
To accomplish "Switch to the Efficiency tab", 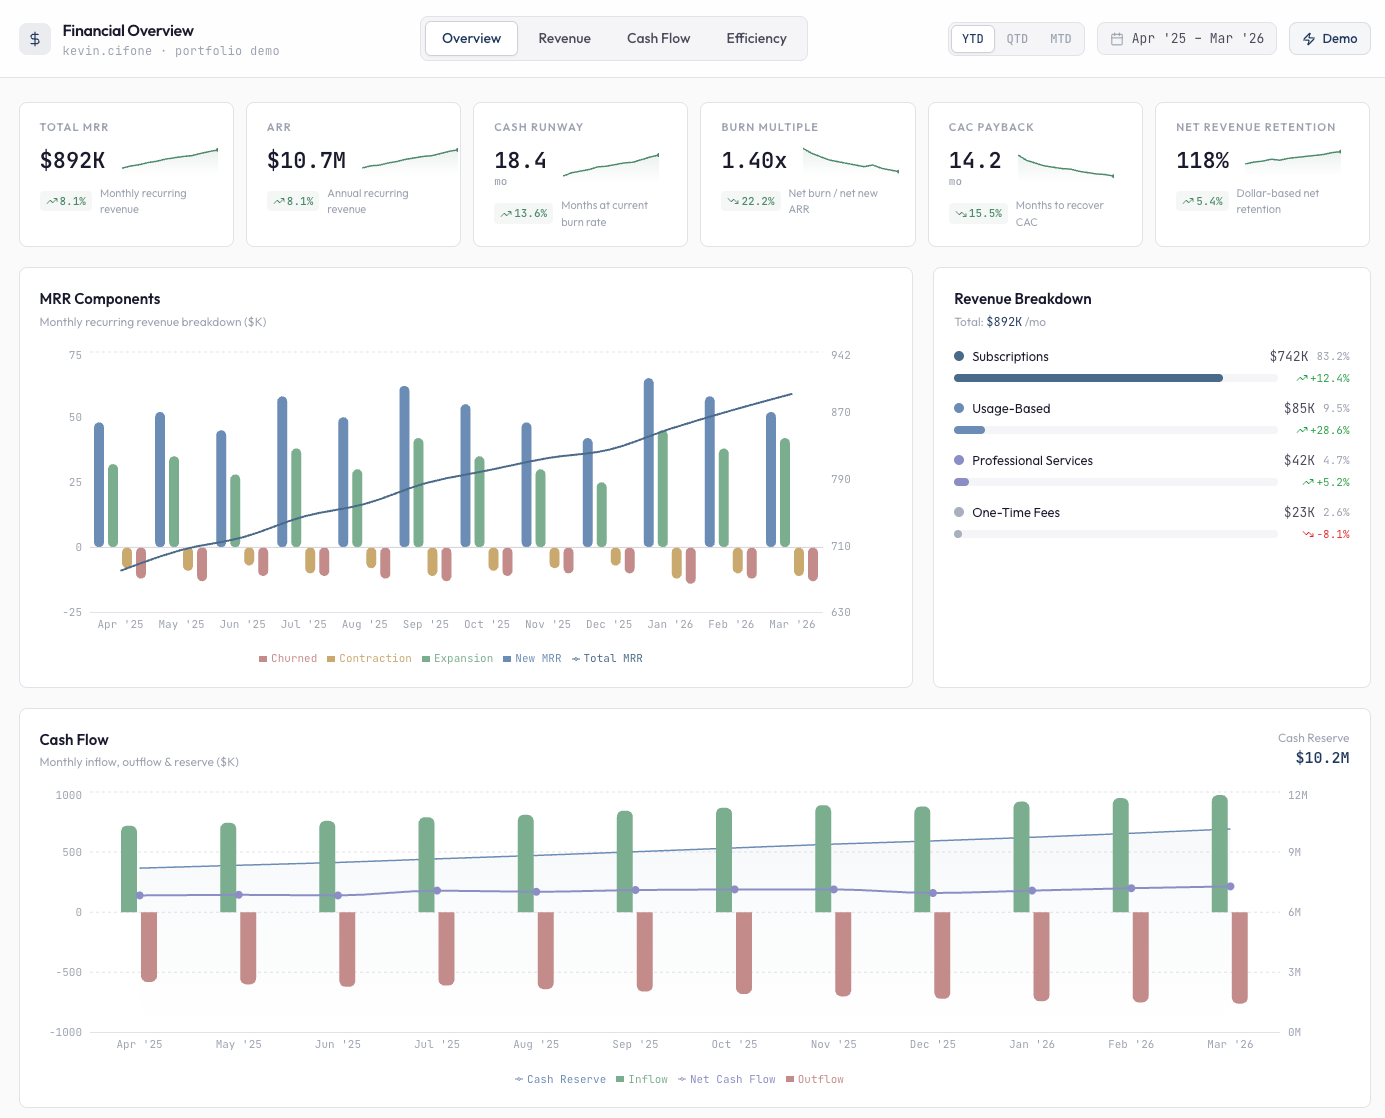I will click(x=756, y=39).
